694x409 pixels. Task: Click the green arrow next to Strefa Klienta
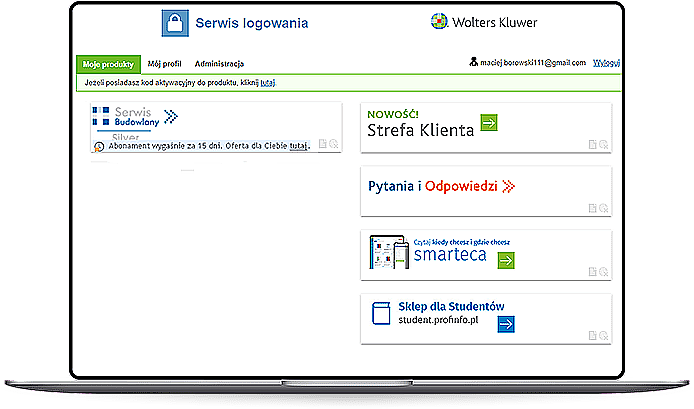tap(489, 123)
